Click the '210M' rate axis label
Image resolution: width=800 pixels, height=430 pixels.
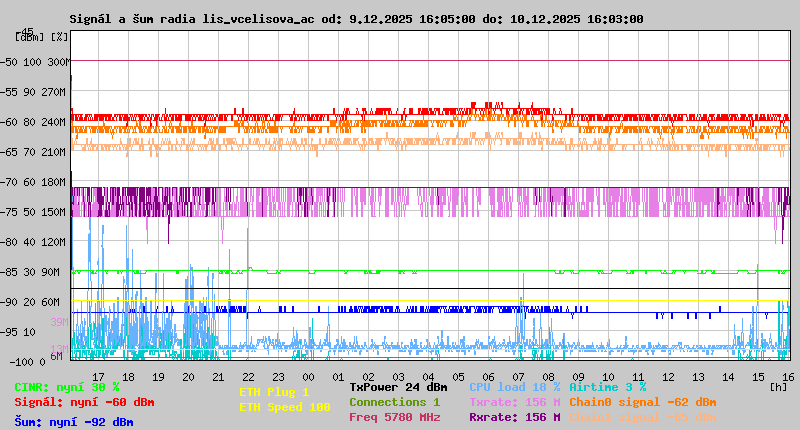(x=56, y=152)
